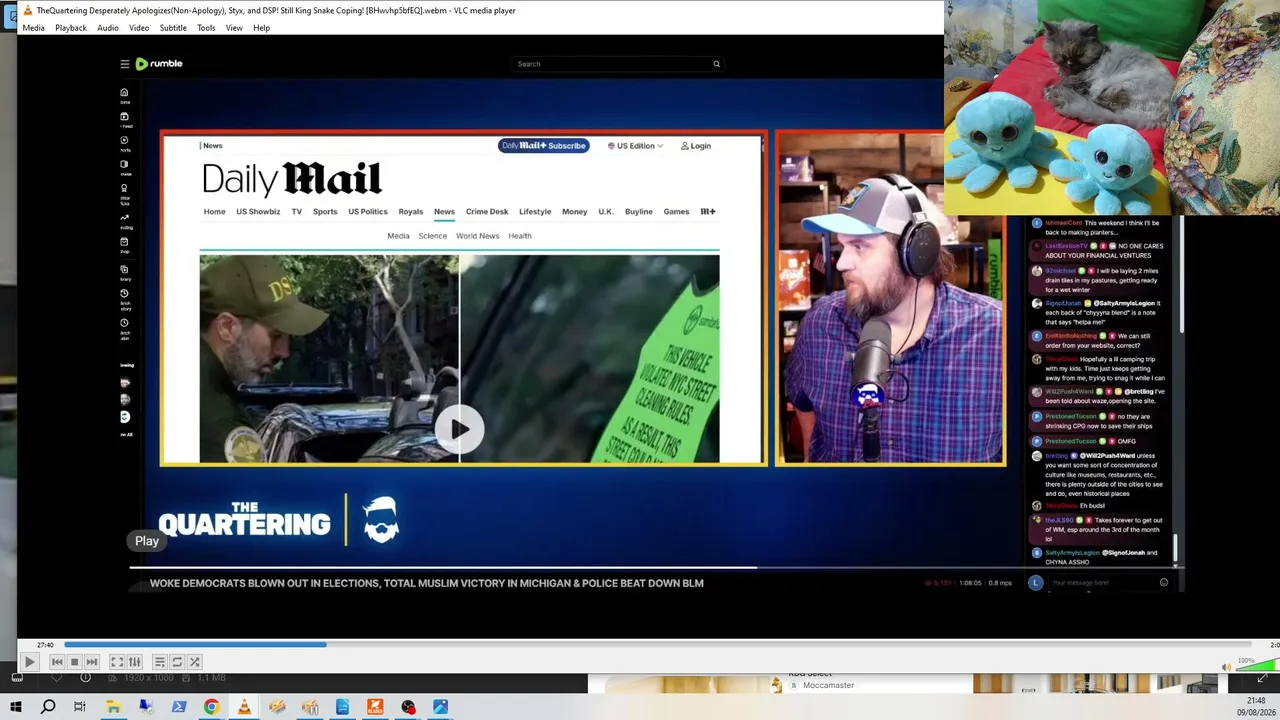Viewport: 1280px width, 720px height.
Task: Click the VLC Play button
Action: 29,662
